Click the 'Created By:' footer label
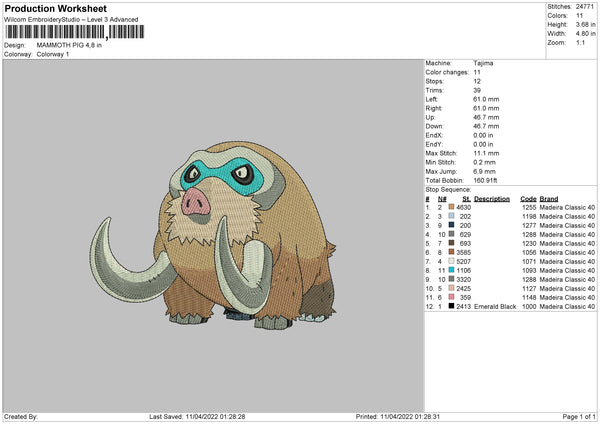Image resolution: width=600 pixels, height=424 pixels. [21, 417]
